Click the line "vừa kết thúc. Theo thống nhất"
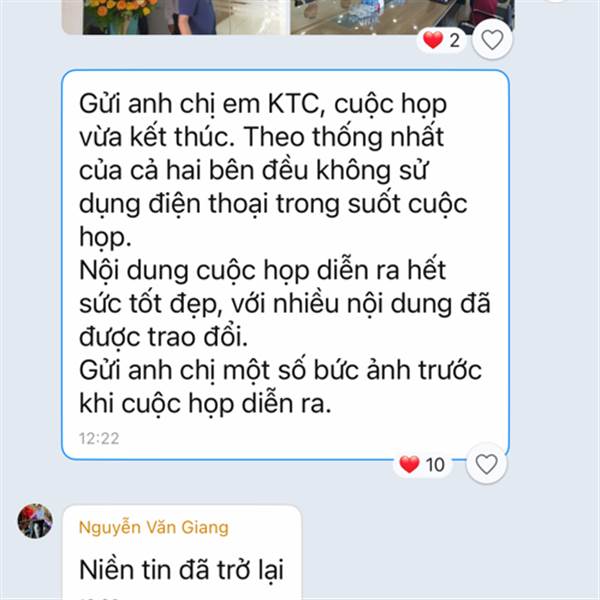600x600 pixels. click(x=261, y=137)
